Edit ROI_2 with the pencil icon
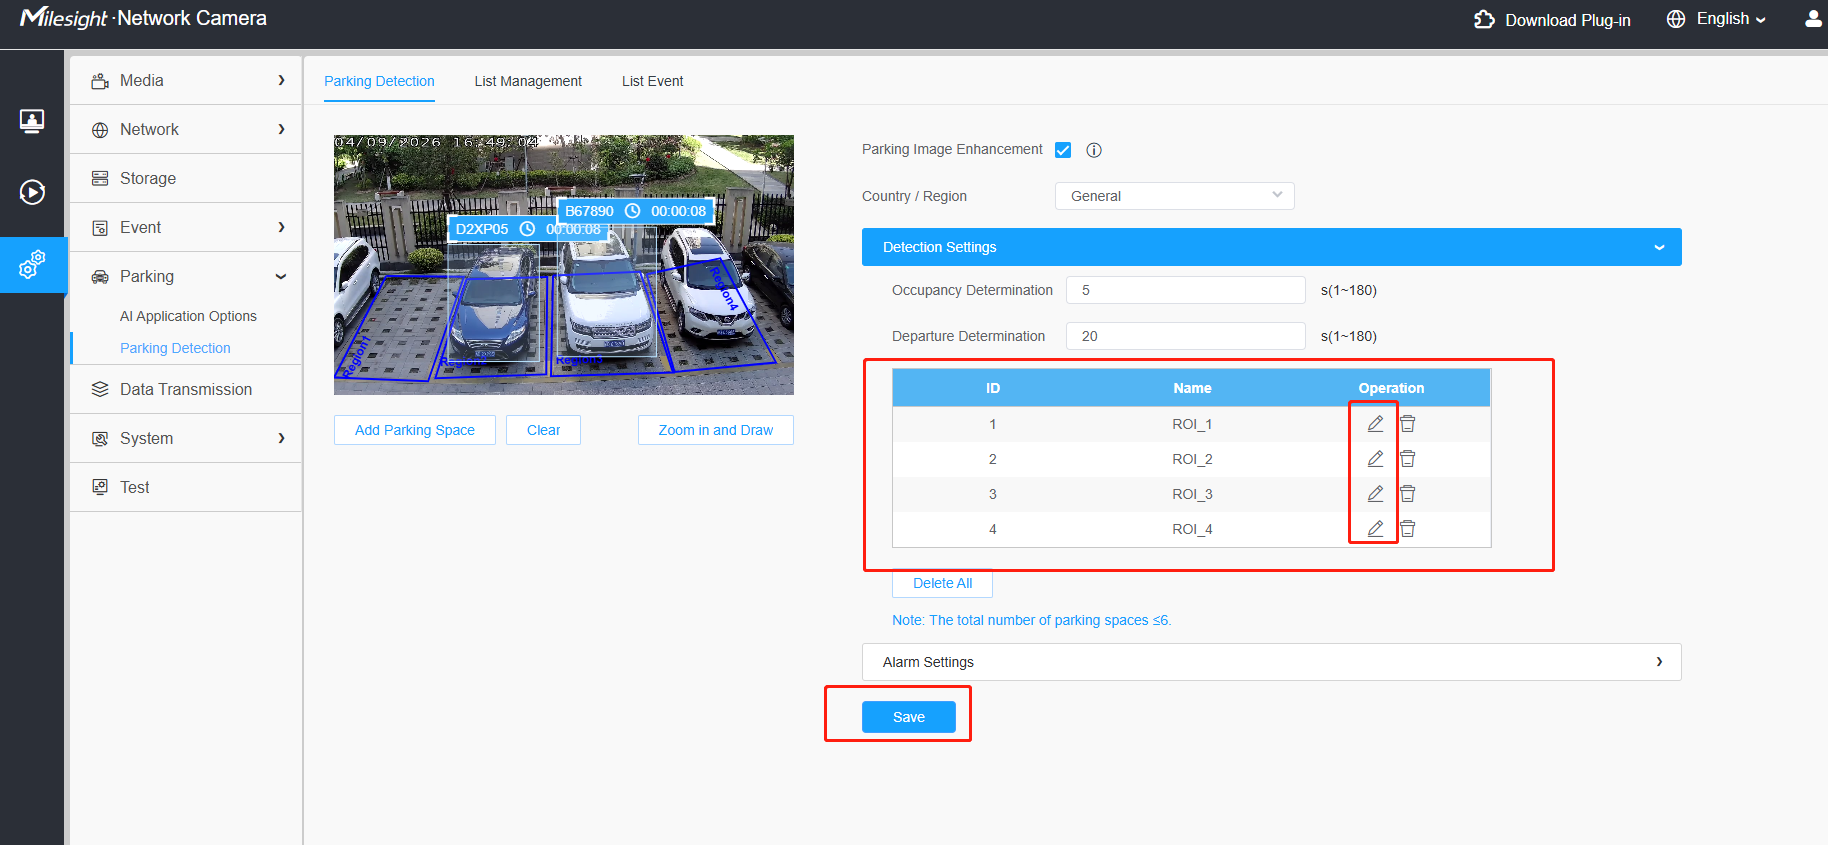Viewport: 1828px width, 845px height. point(1376,459)
